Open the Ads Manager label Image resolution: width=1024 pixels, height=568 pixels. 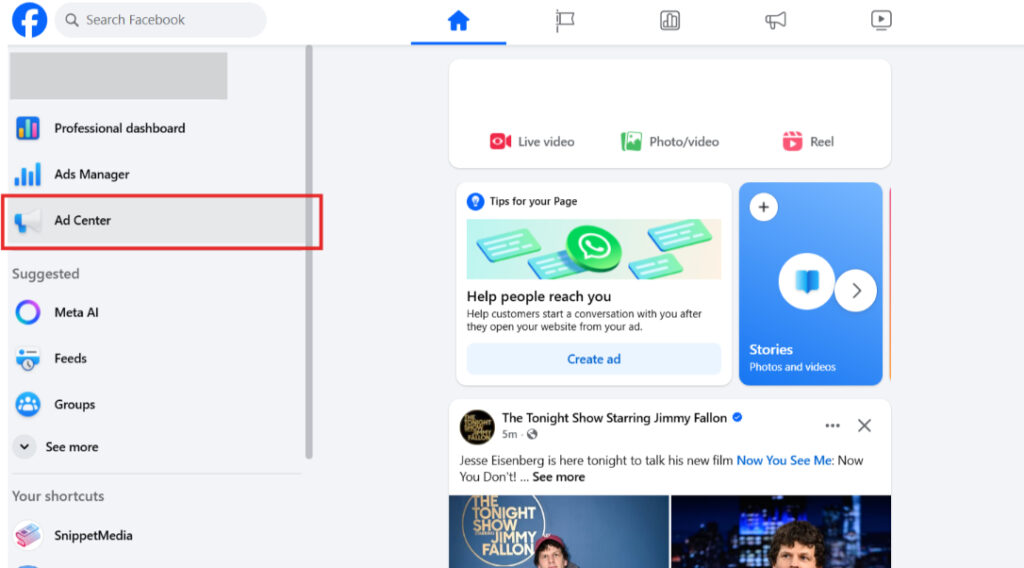pyautogui.click(x=91, y=174)
